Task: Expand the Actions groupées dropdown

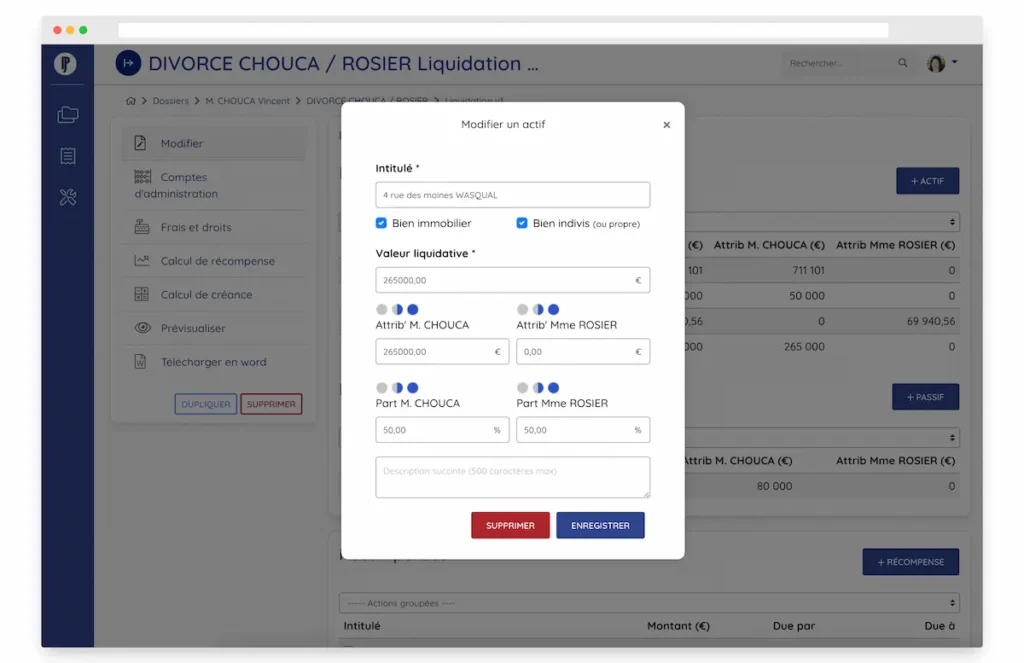Action: point(648,603)
